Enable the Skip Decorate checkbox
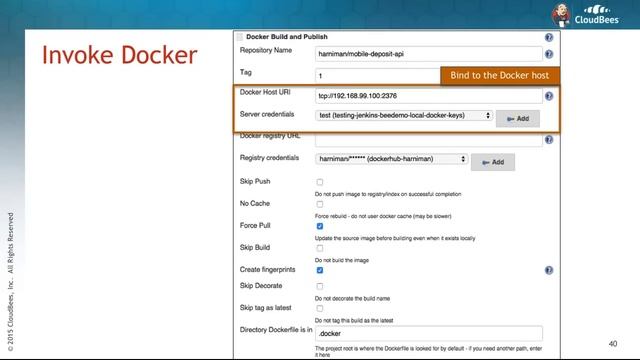The height and width of the screenshot is (360, 640). pos(320,287)
